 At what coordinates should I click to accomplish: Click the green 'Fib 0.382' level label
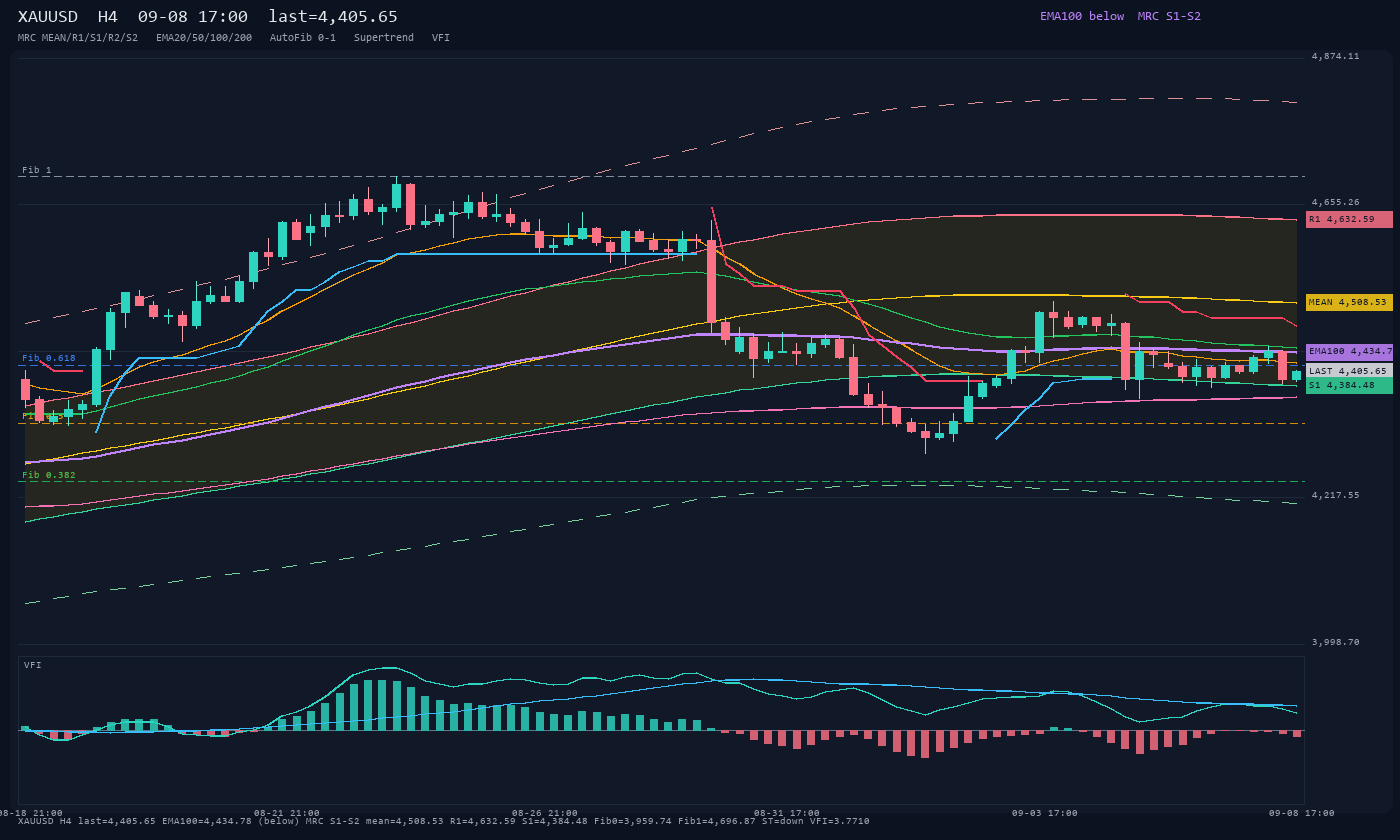(x=49, y=475)
